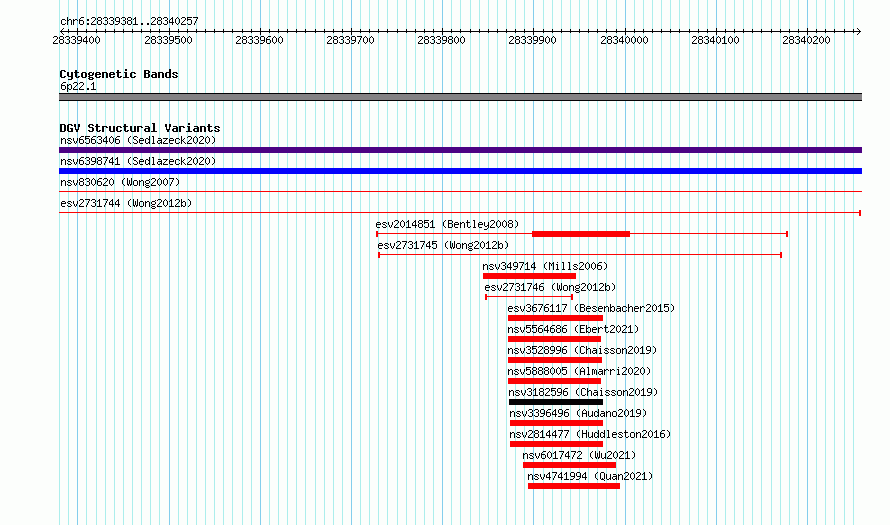Click ruler position 28340100
Image resolution: width=890 pixels, height=525 pixels.
[716, 40]
